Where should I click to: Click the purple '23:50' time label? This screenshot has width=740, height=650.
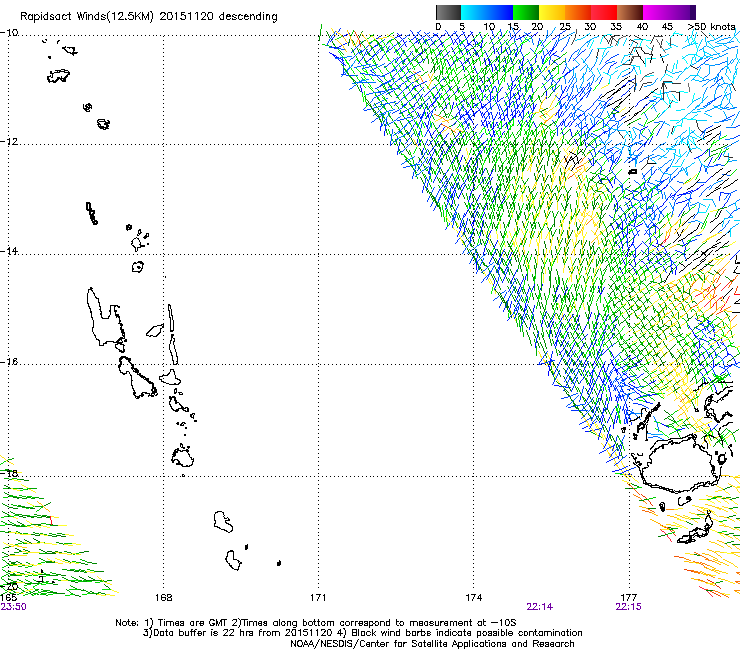[x=14, y=607]
